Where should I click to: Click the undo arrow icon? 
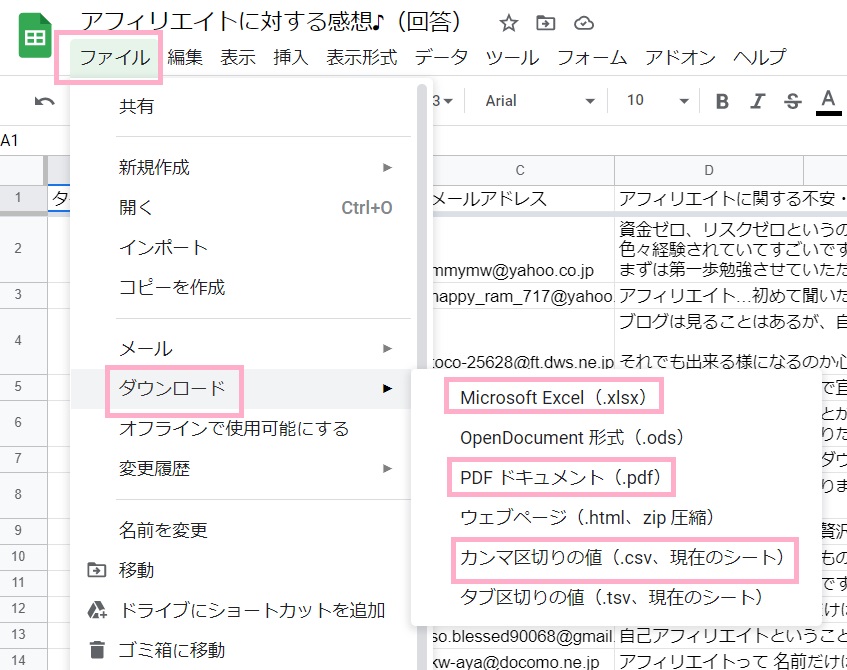[x=44, y=101]
